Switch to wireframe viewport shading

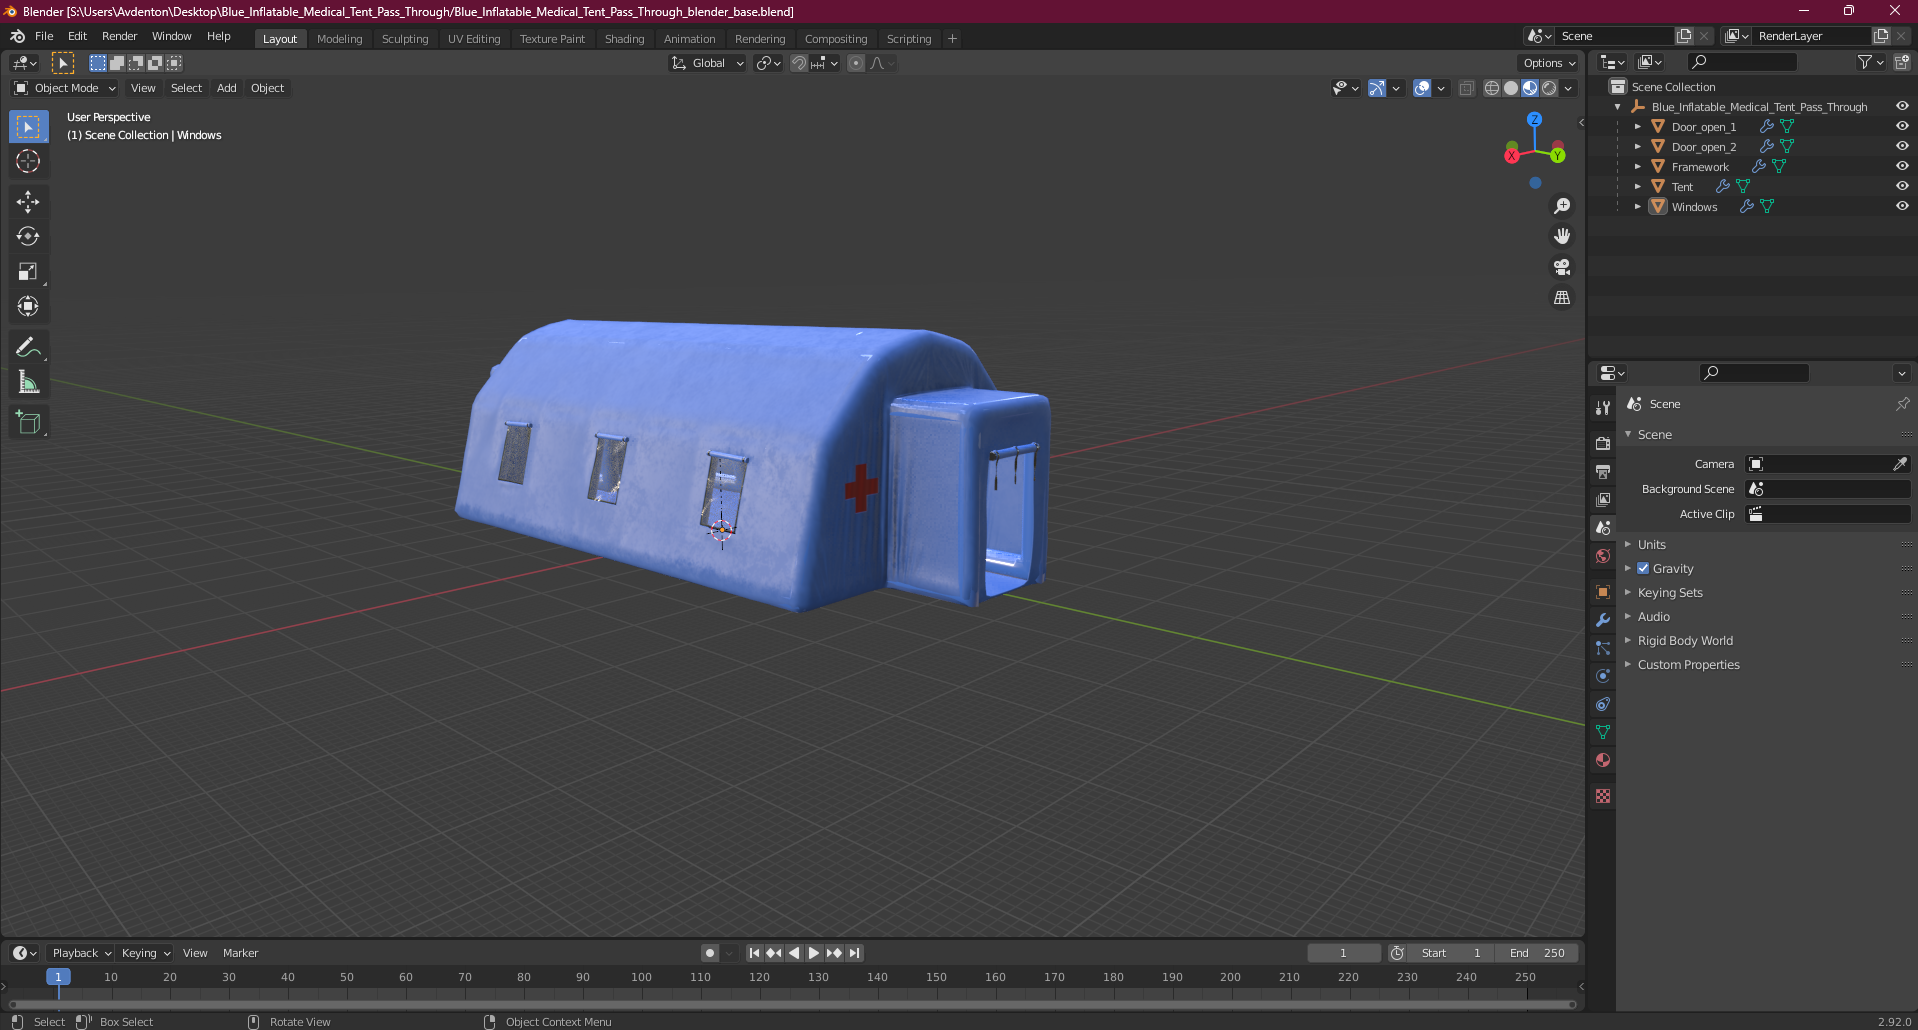[x=1491, y=88]
